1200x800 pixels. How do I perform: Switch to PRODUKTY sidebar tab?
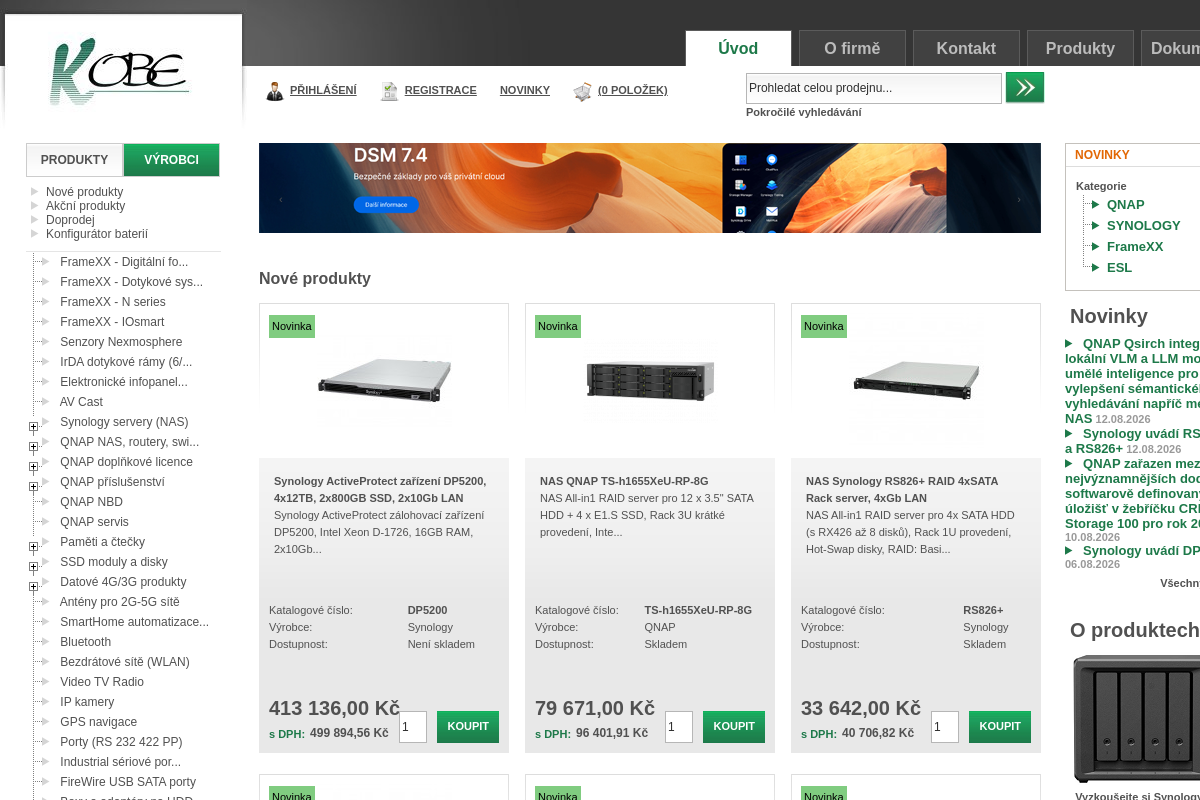pyautogui.click(x=74, y=160)
